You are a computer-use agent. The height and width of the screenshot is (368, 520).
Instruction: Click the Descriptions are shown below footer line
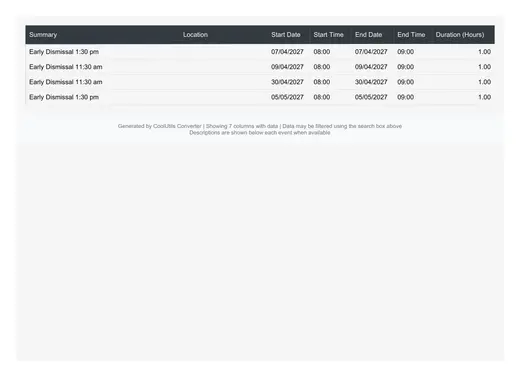(x=260, y=132)
